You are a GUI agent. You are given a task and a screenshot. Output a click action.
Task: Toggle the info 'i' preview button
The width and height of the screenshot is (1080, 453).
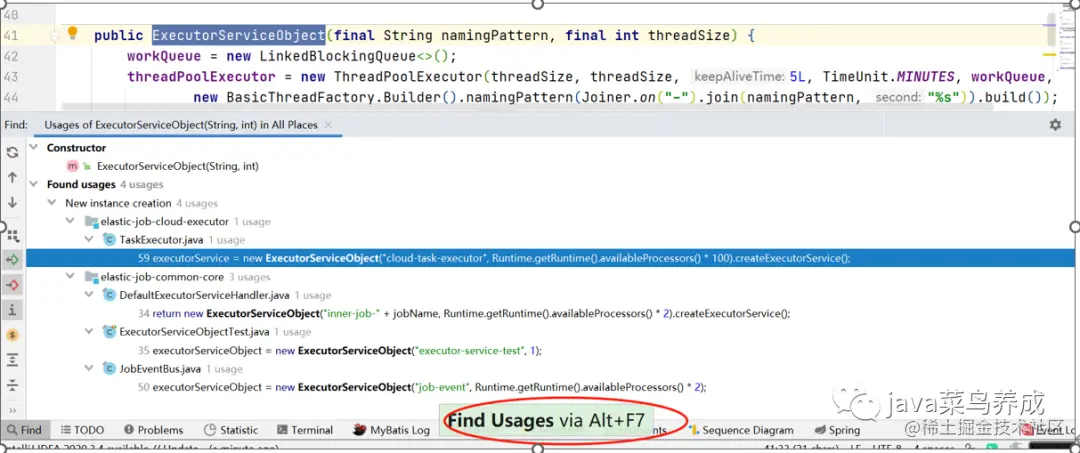click(x=12, y=310)
